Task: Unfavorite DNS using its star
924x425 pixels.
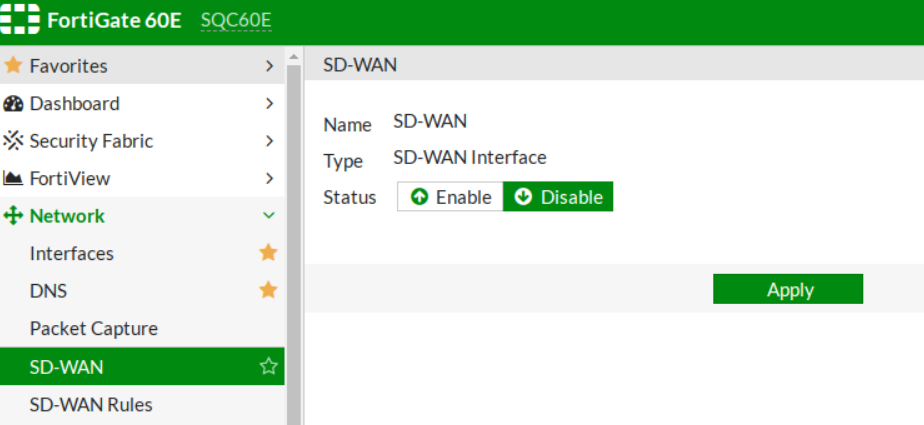Action: [268, 290]
